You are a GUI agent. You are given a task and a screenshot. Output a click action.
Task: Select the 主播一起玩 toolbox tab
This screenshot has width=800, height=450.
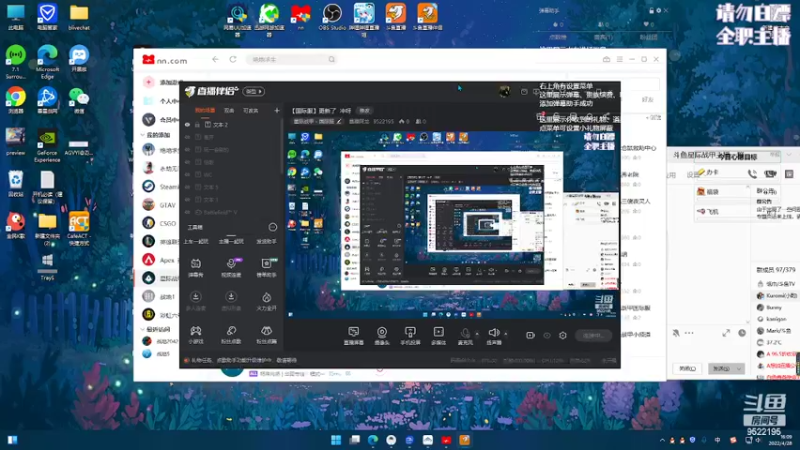point(231,241)
